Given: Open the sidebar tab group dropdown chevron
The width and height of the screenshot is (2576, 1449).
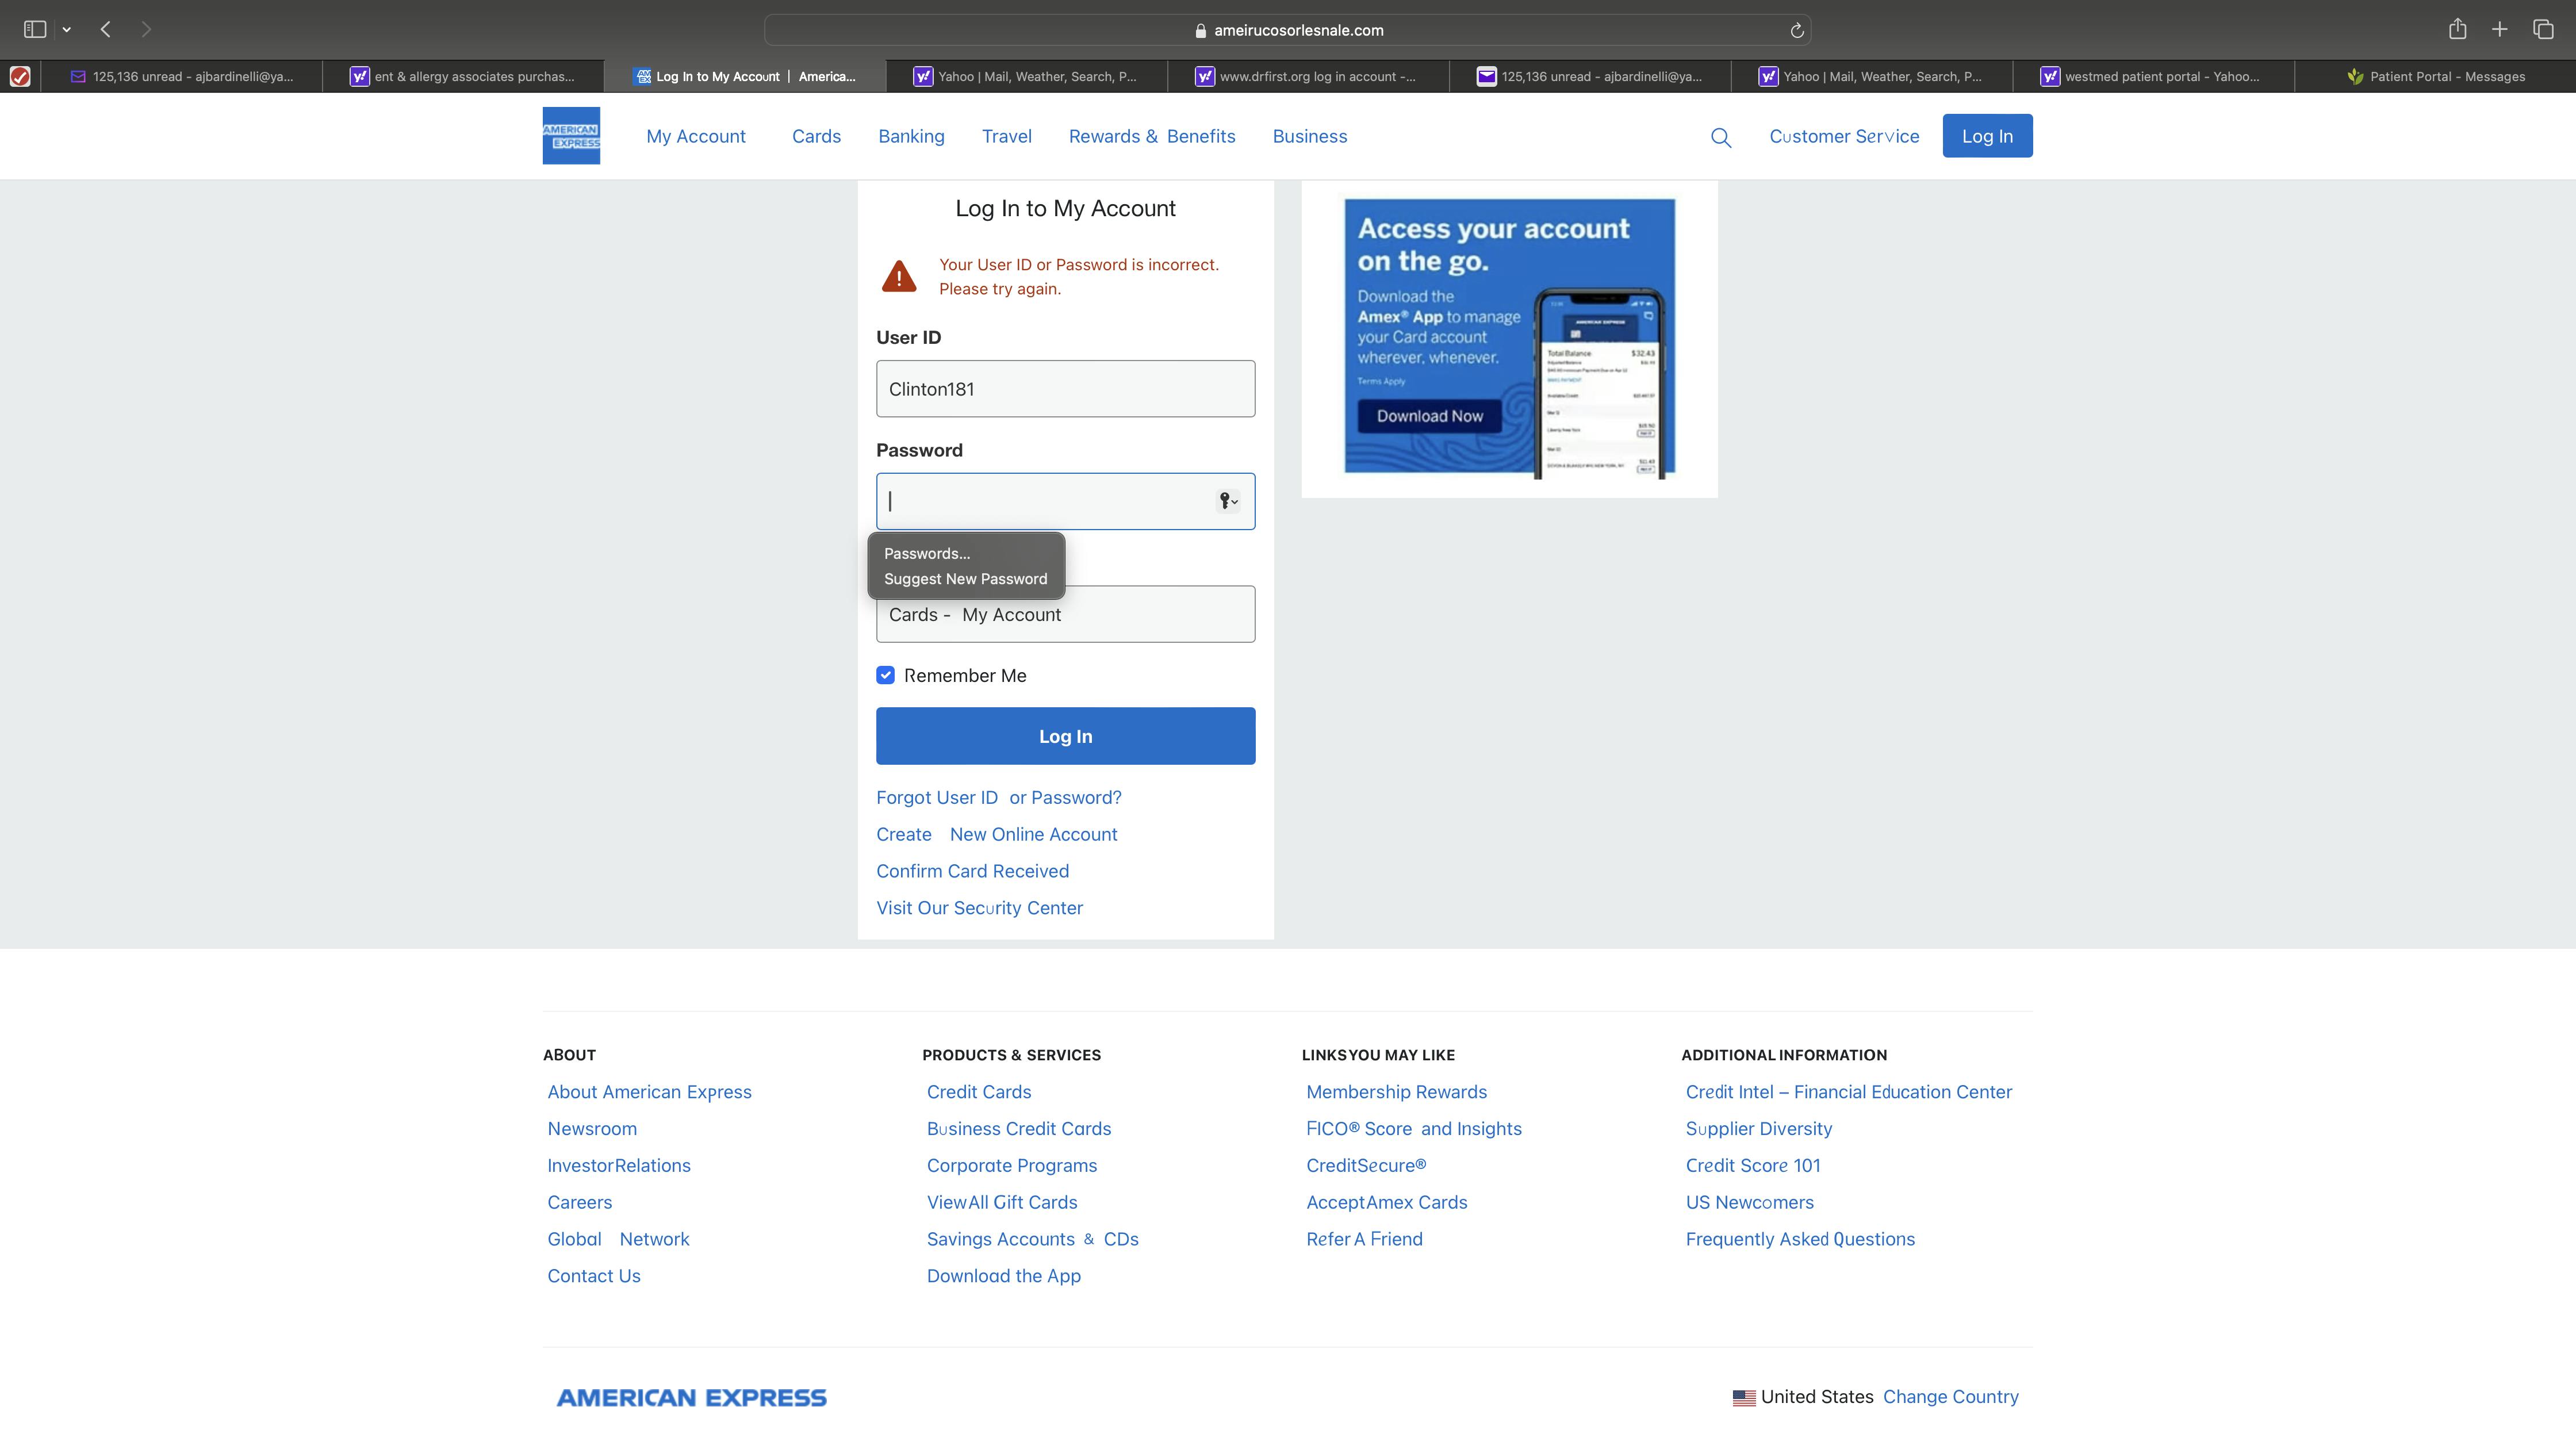Looking at the screenshot, I should (x=67, y=30).
